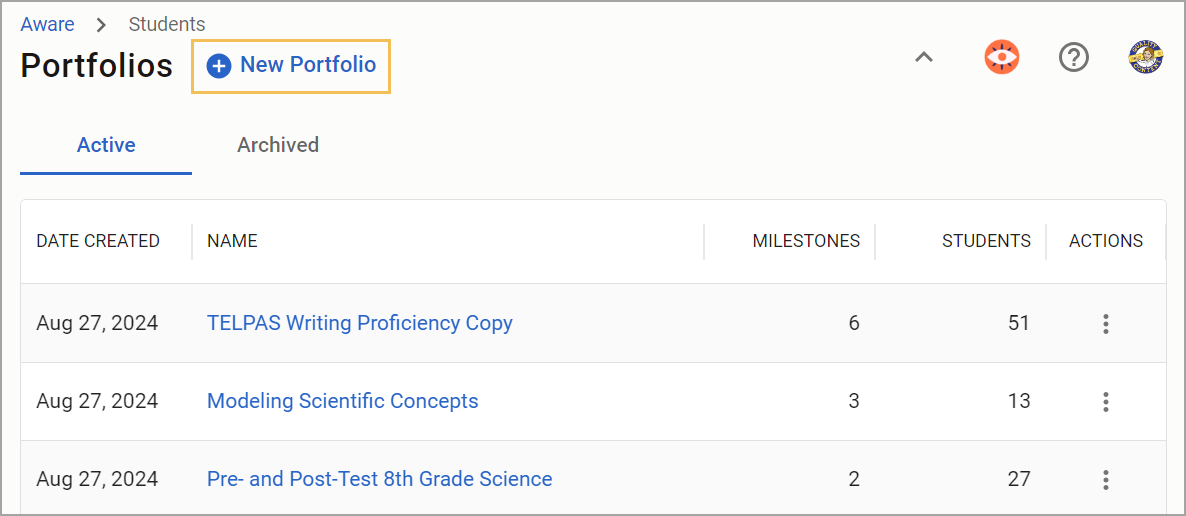Click the plus icon beside New Portfolio

tap(219, 67)
